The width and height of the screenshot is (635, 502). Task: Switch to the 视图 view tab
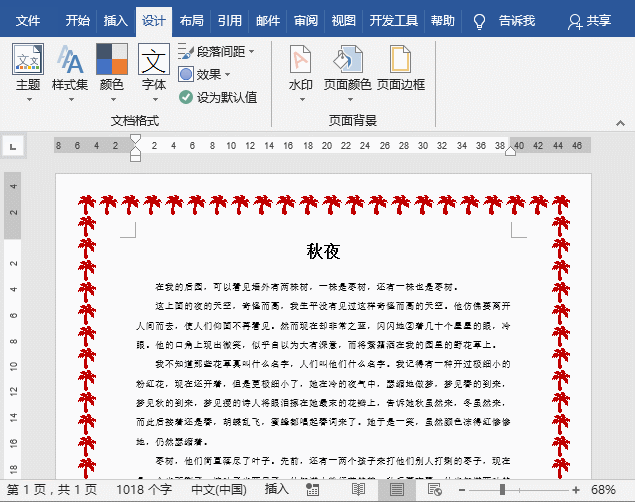[x=344, y=21]
